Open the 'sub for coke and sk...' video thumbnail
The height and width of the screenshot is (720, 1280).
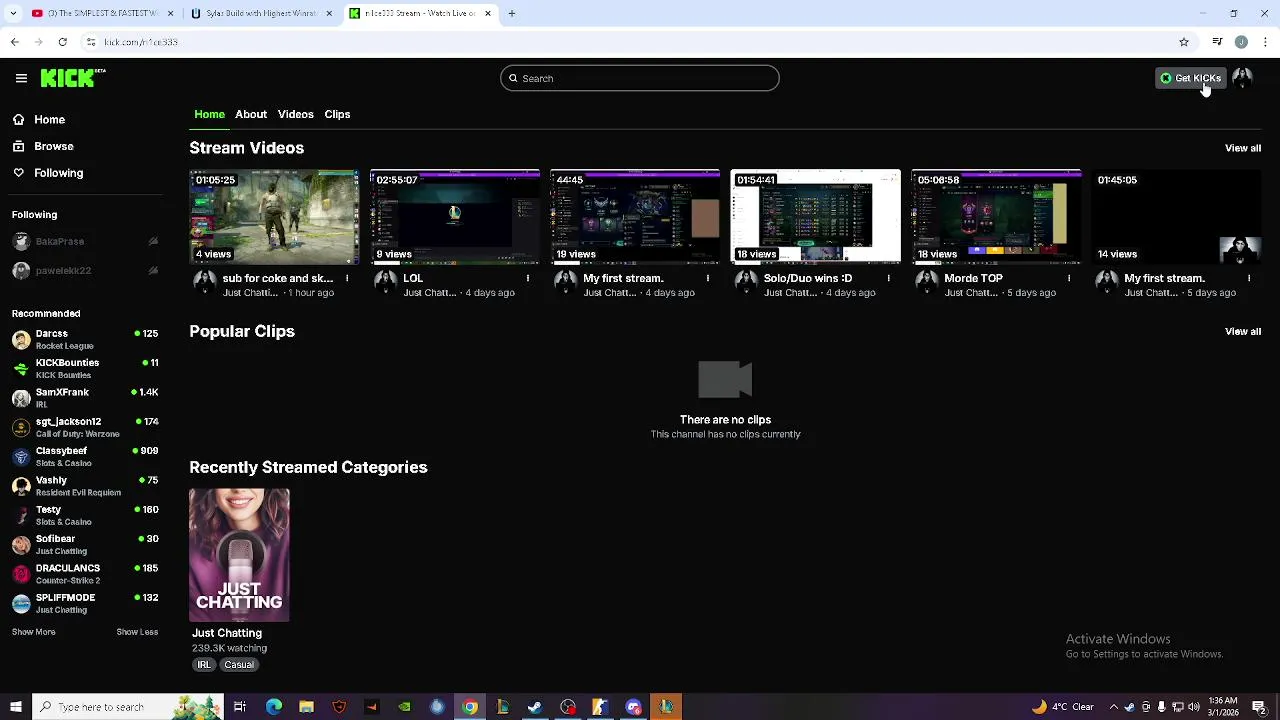click(x=274, y=217)
